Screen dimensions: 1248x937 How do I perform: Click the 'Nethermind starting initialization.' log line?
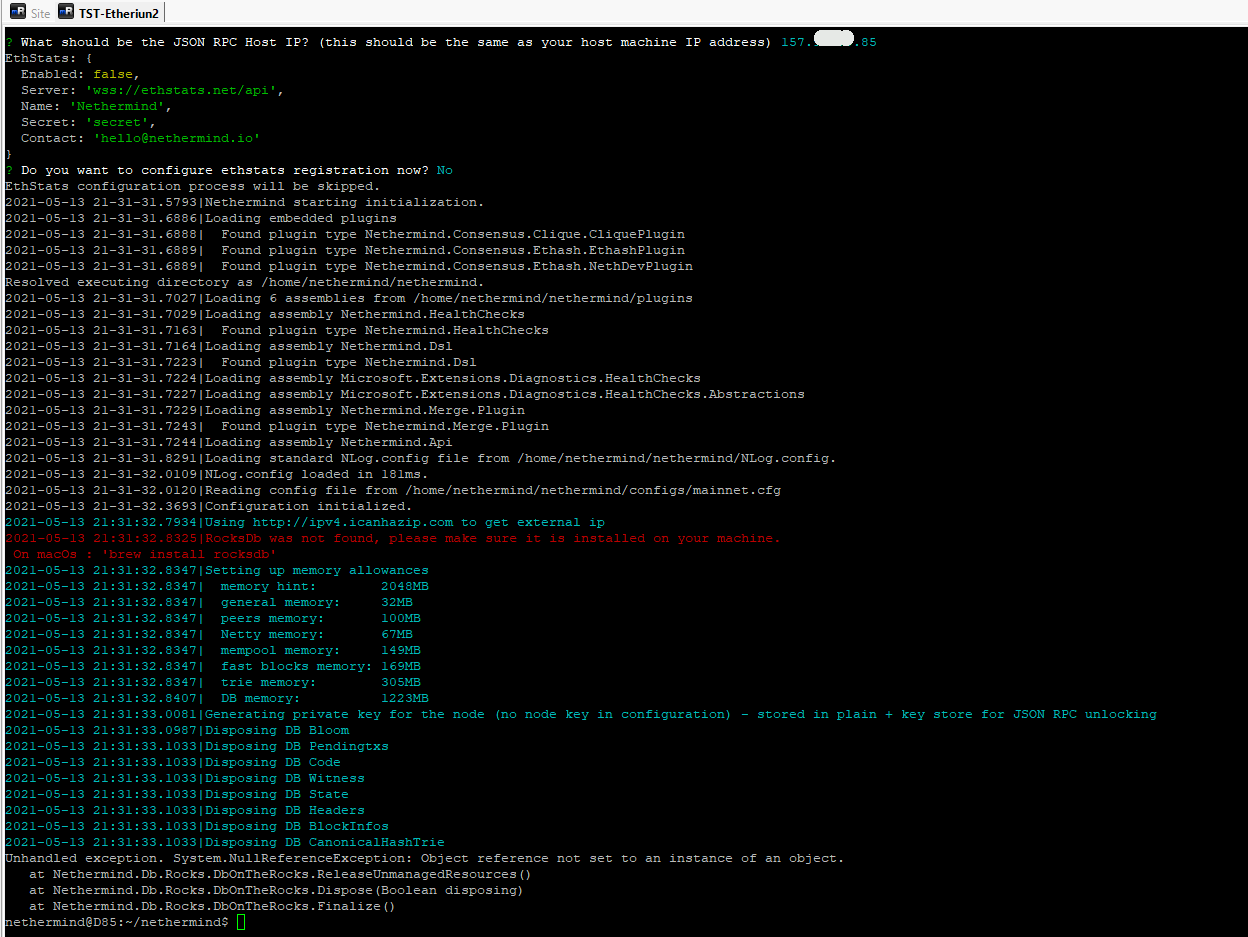coord(245,202)
